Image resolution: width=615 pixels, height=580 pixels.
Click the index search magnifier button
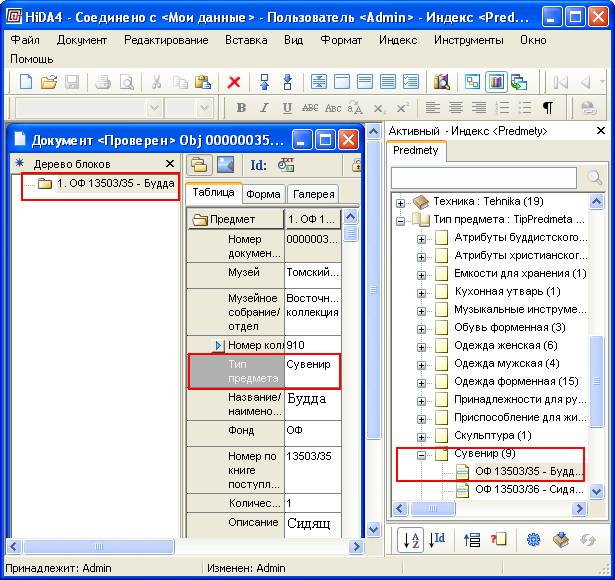click(x=595, y=178)
